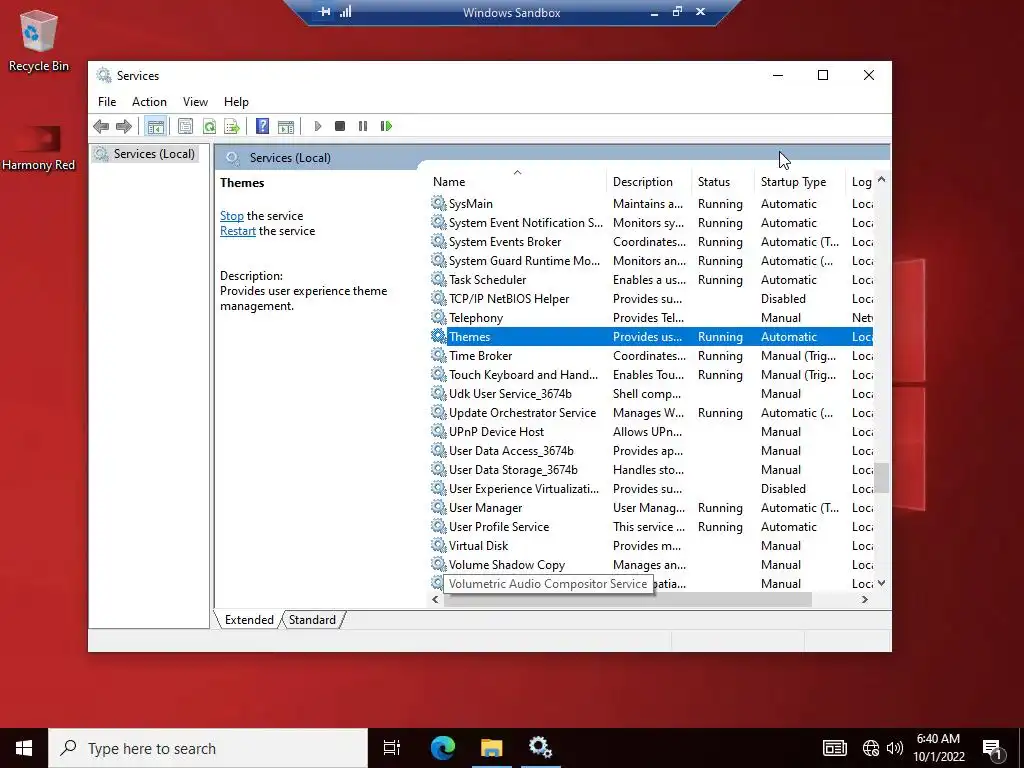The image size is (1024, 768).
Task: Click the Refresh toolbar icon
Action: tap(209, 126)
